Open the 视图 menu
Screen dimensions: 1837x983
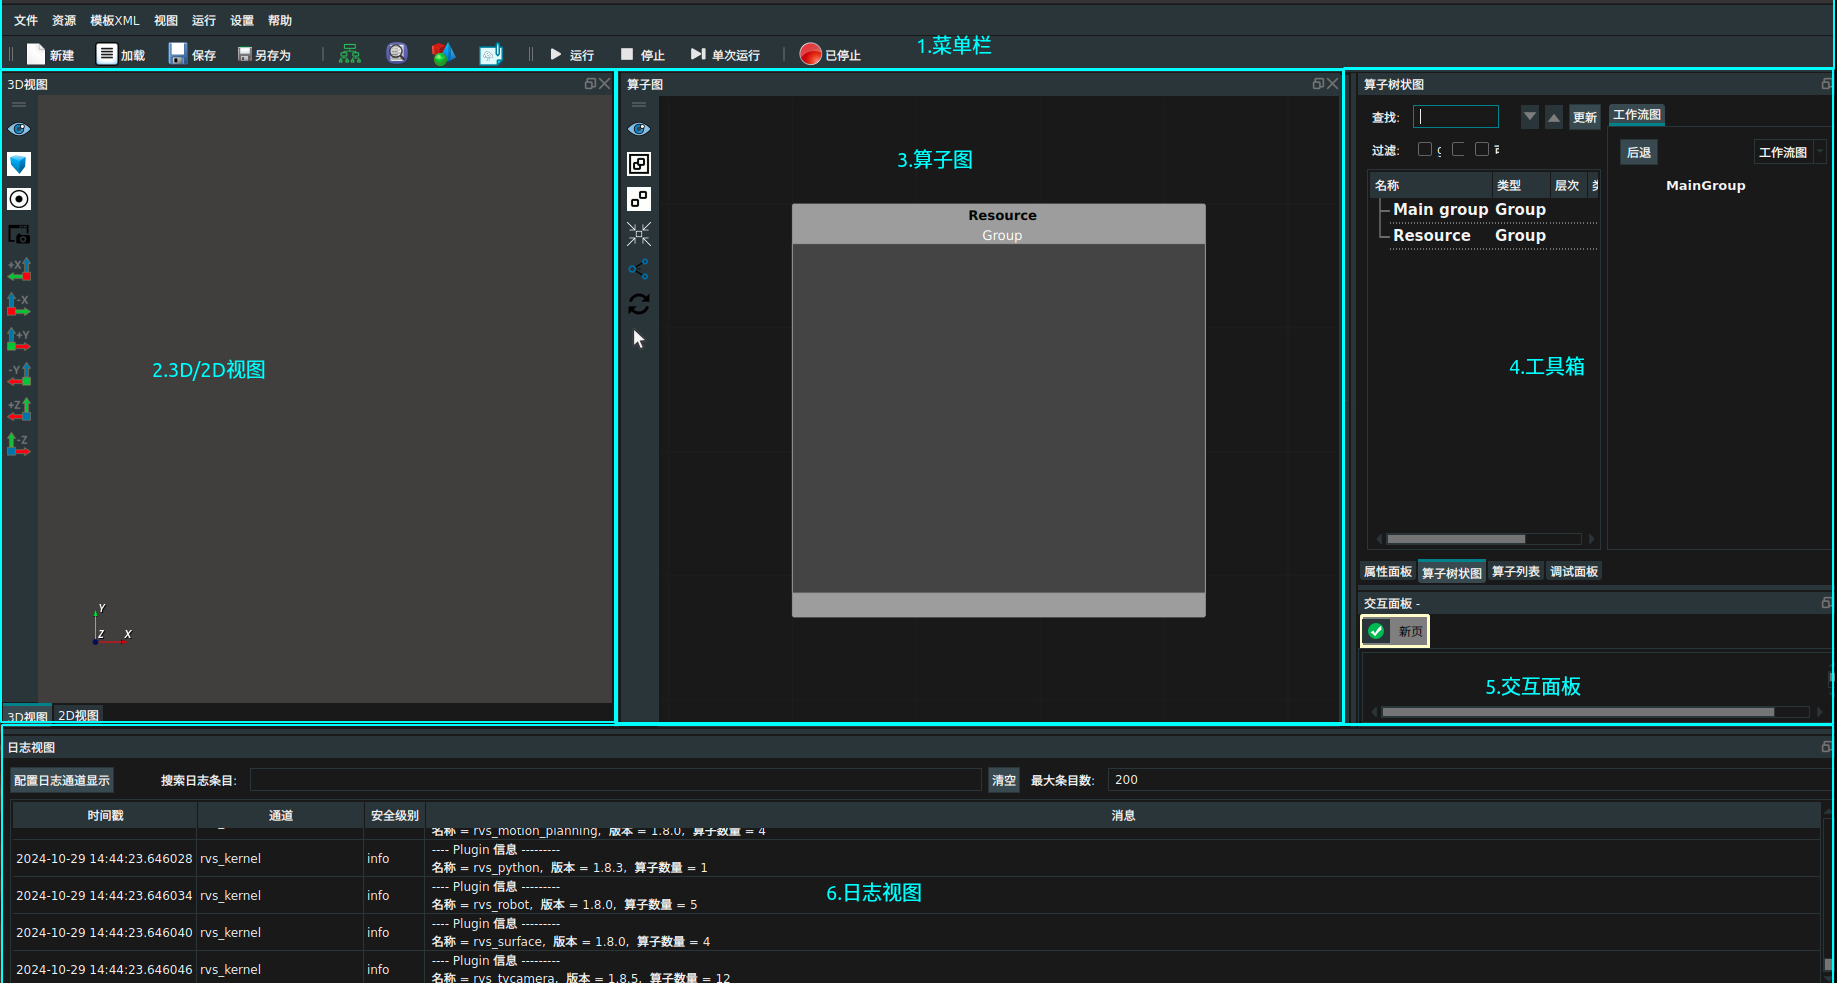point(166,20)
